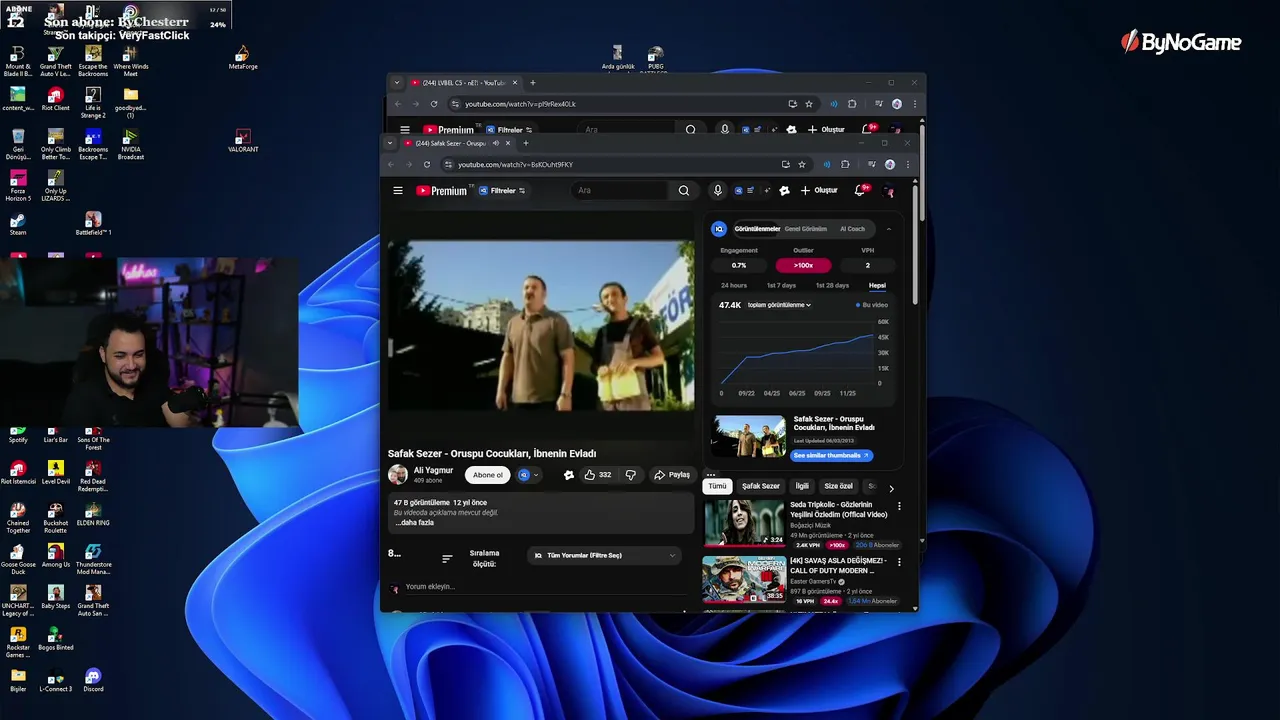This screenshot has height=720, width=1280.
Task: Select the İlgili filter chip
Action: pyautogui.click(x=802, y=486)
